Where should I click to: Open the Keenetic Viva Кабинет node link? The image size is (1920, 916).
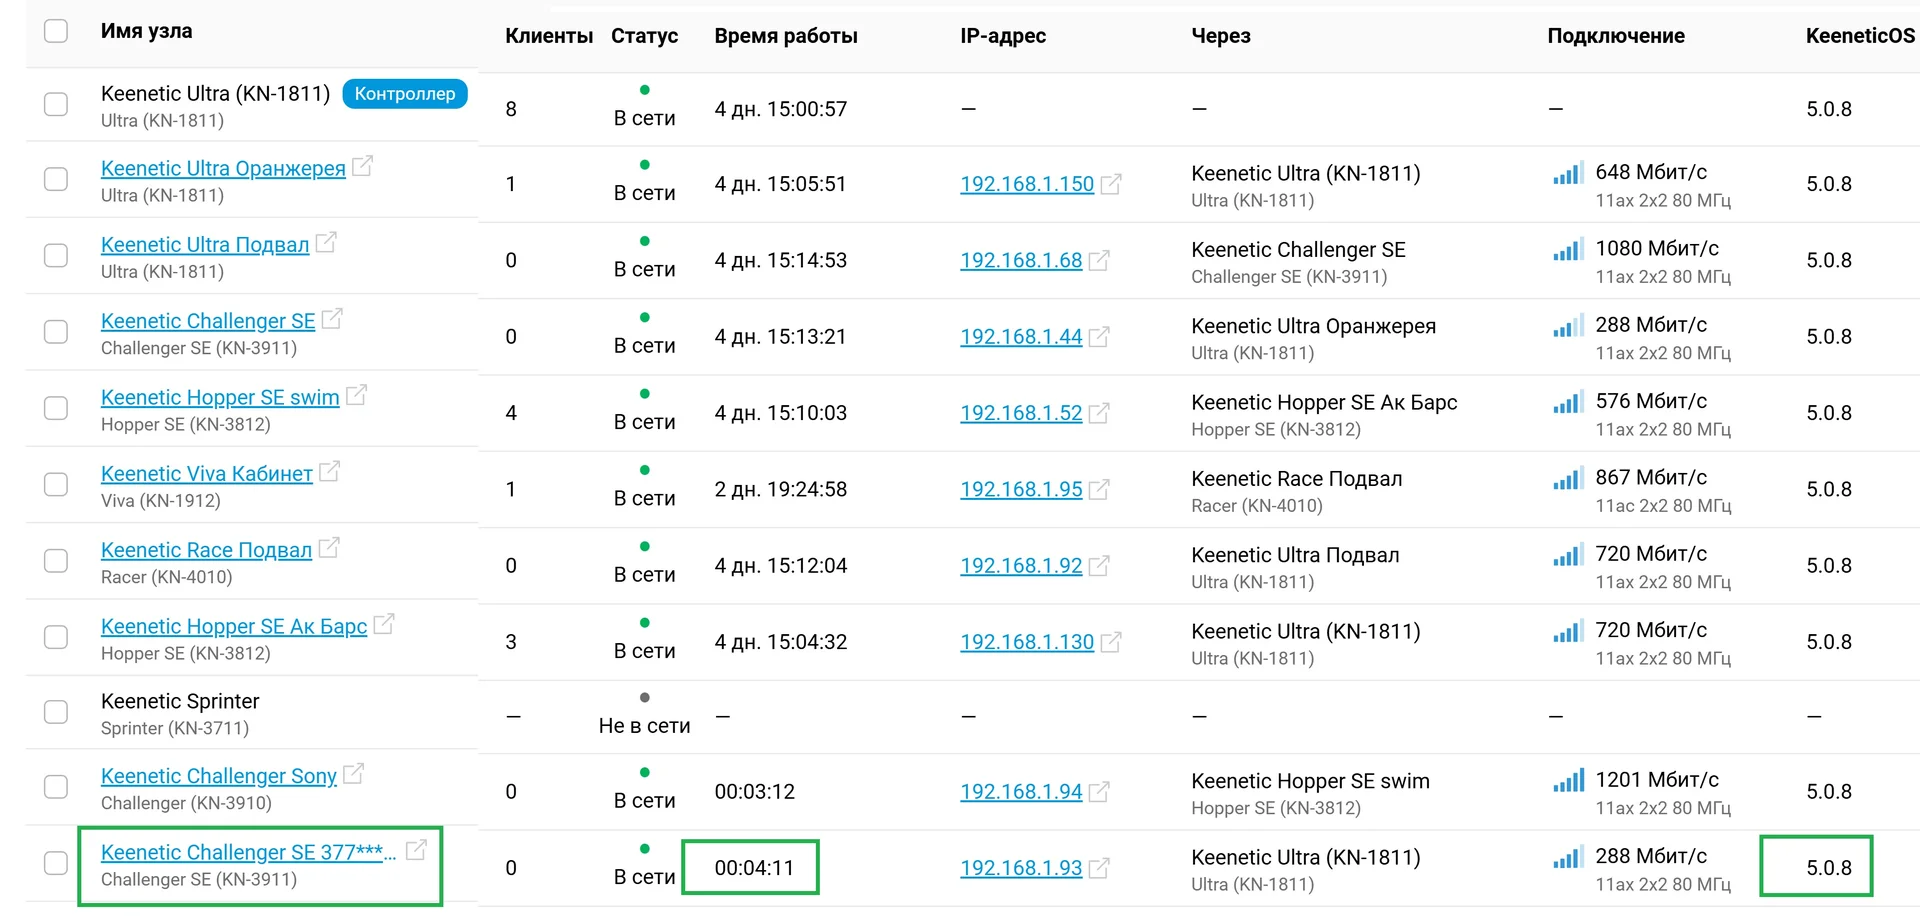click(207, 473)
